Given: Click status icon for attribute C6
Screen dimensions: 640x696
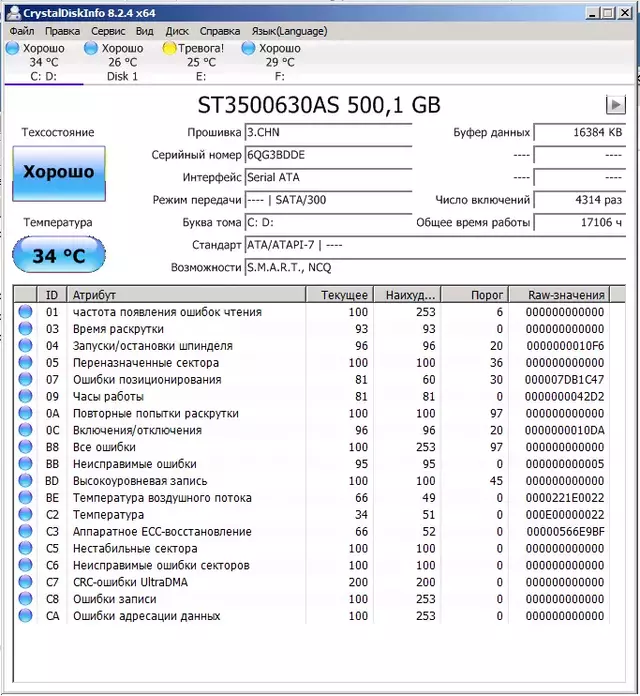Looking at the screenshot, I should point(25,565).
